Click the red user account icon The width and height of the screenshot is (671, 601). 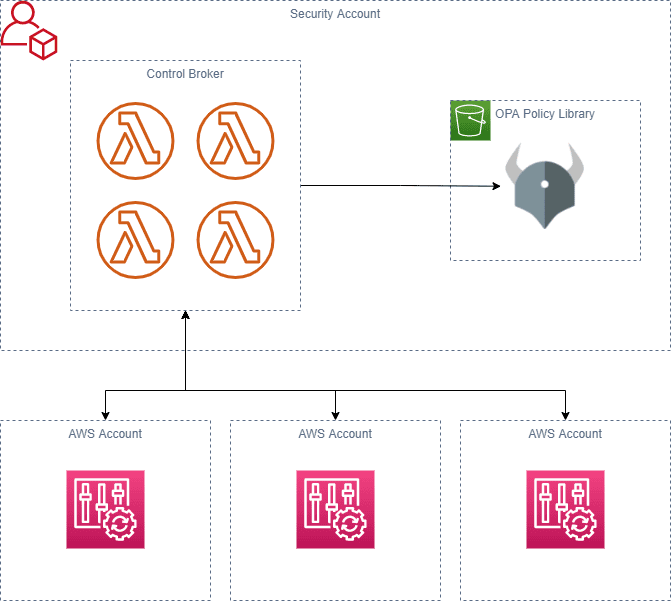(29, 30)
